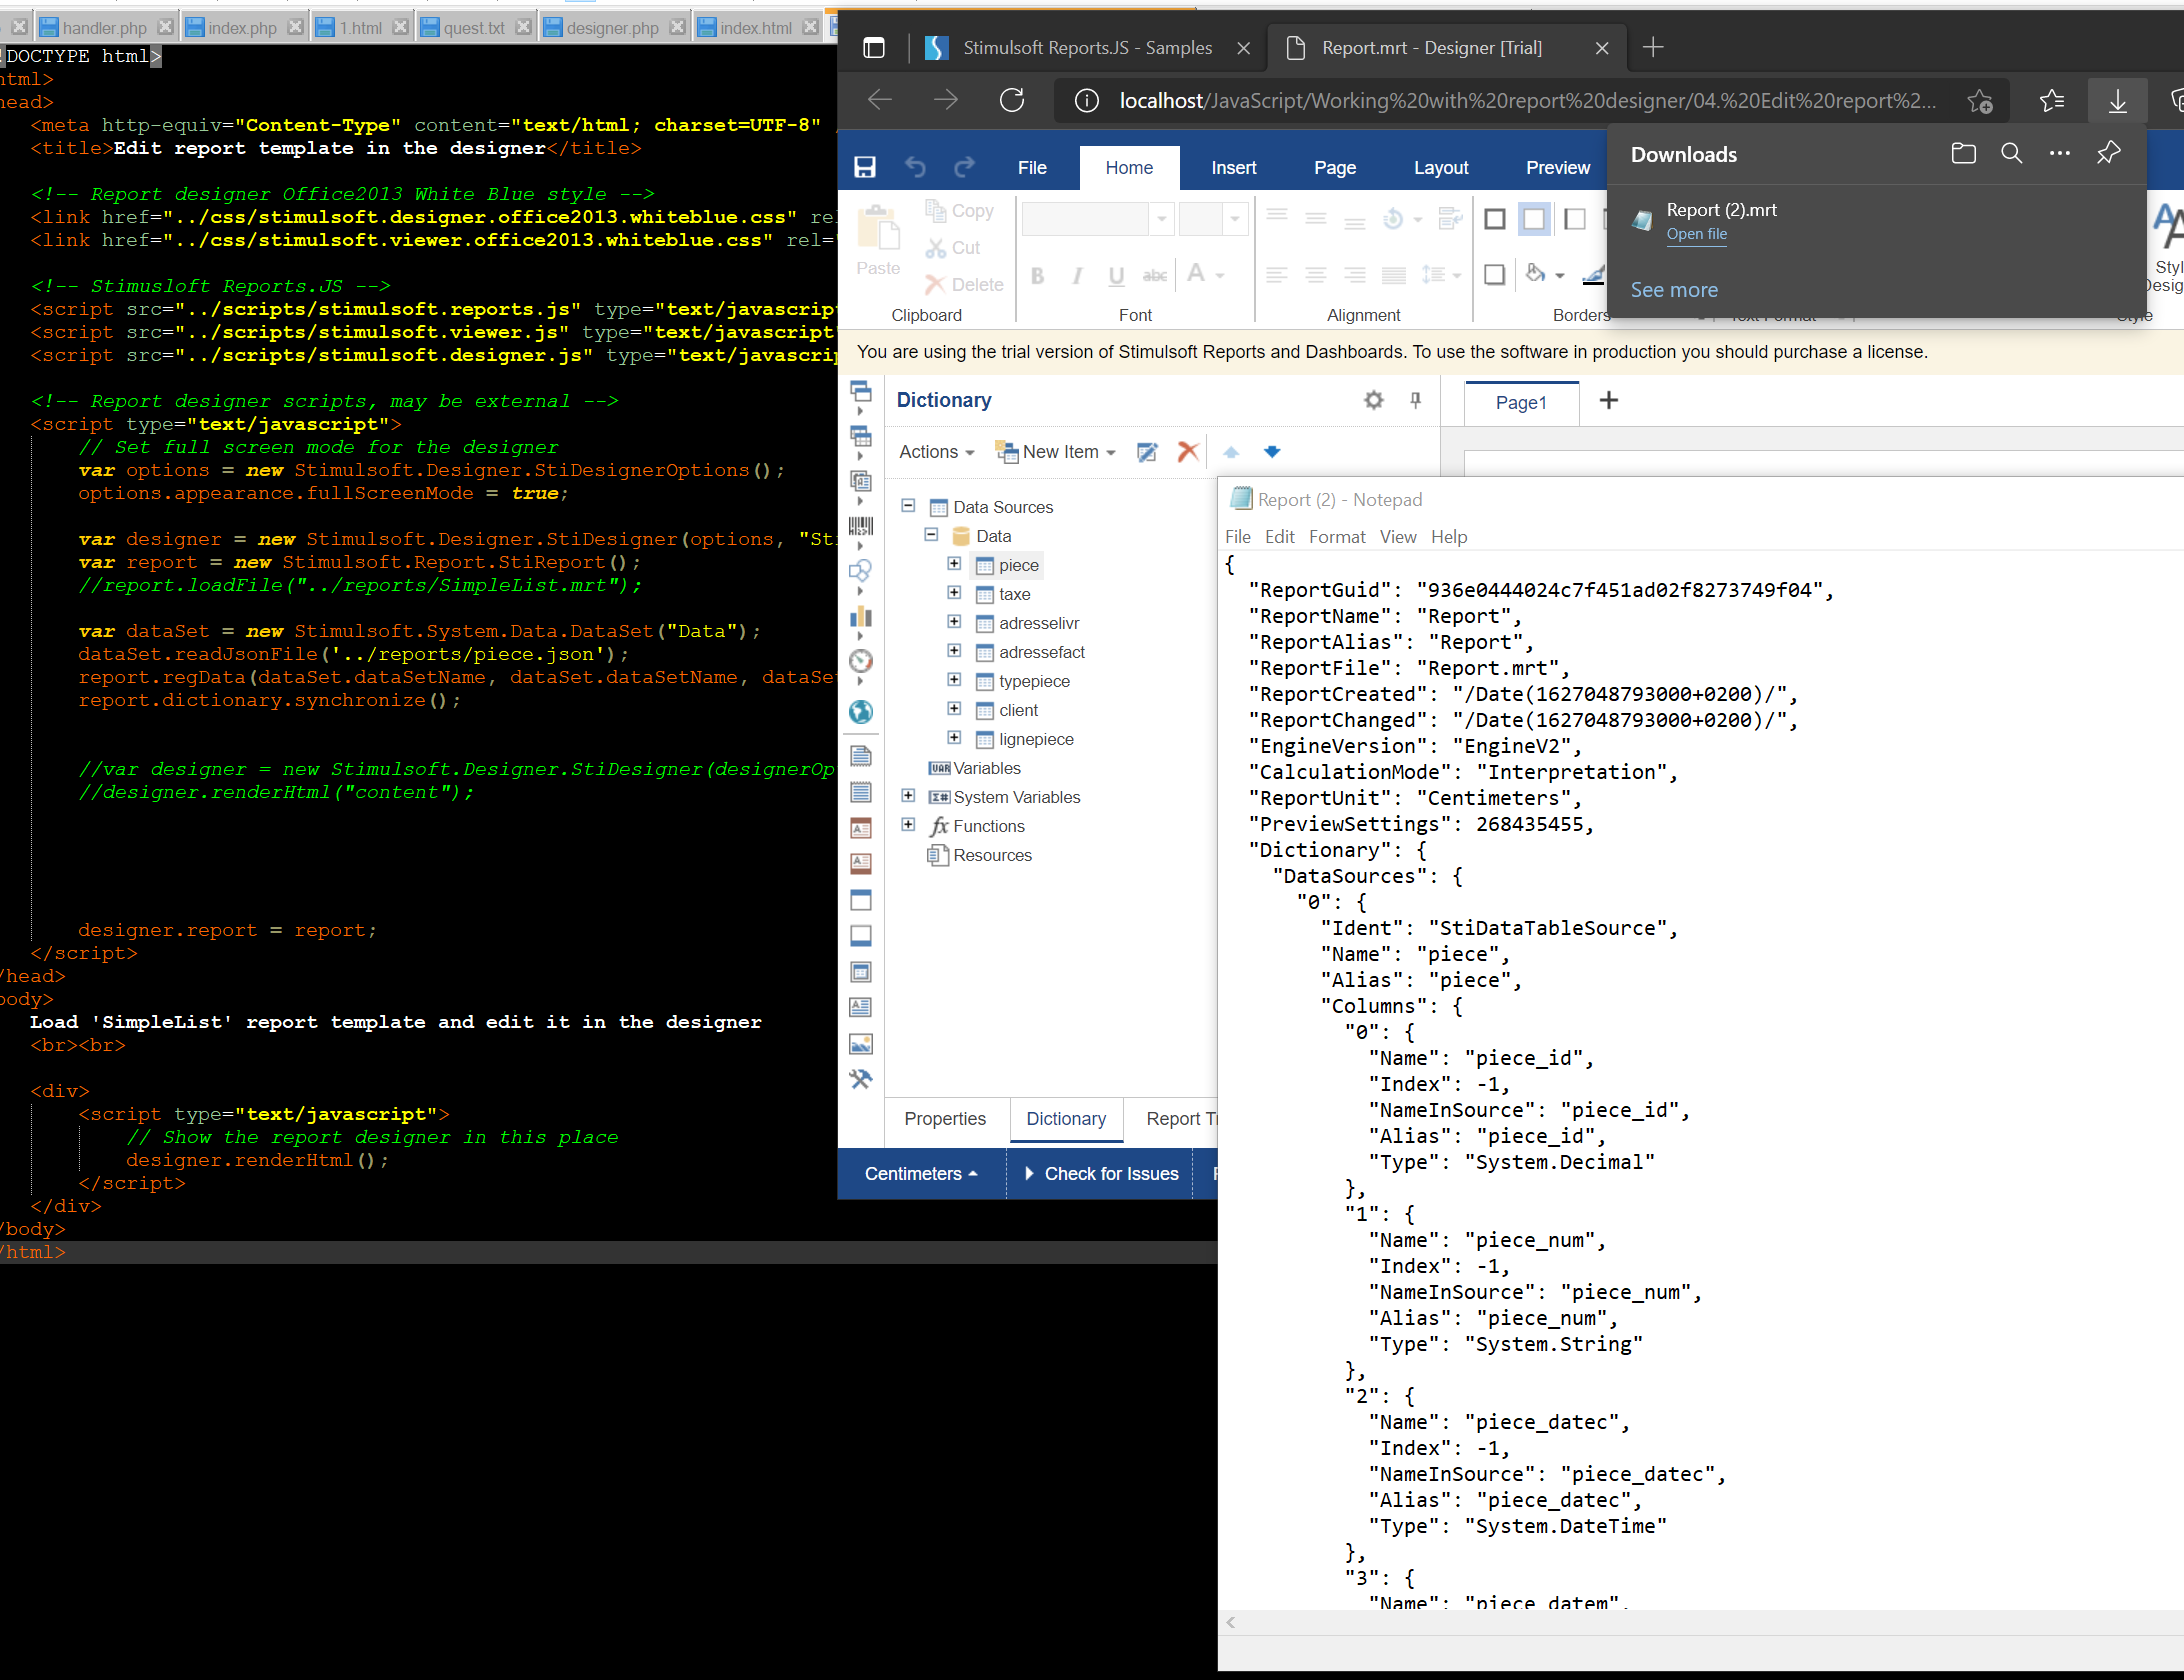Open the File ribbon tab

click(x=1032, y=168)
